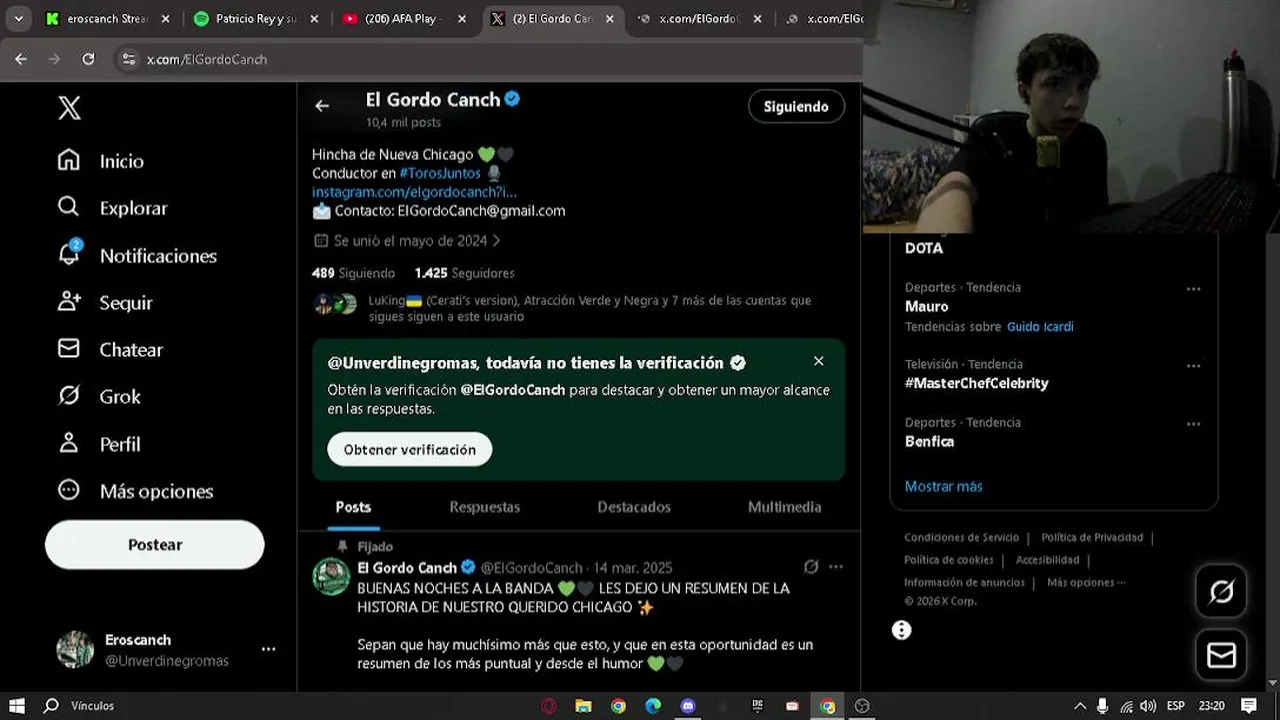Switch to the Multimedia tab
This screenshot has height=720, width=1280.
pos(784,507)
